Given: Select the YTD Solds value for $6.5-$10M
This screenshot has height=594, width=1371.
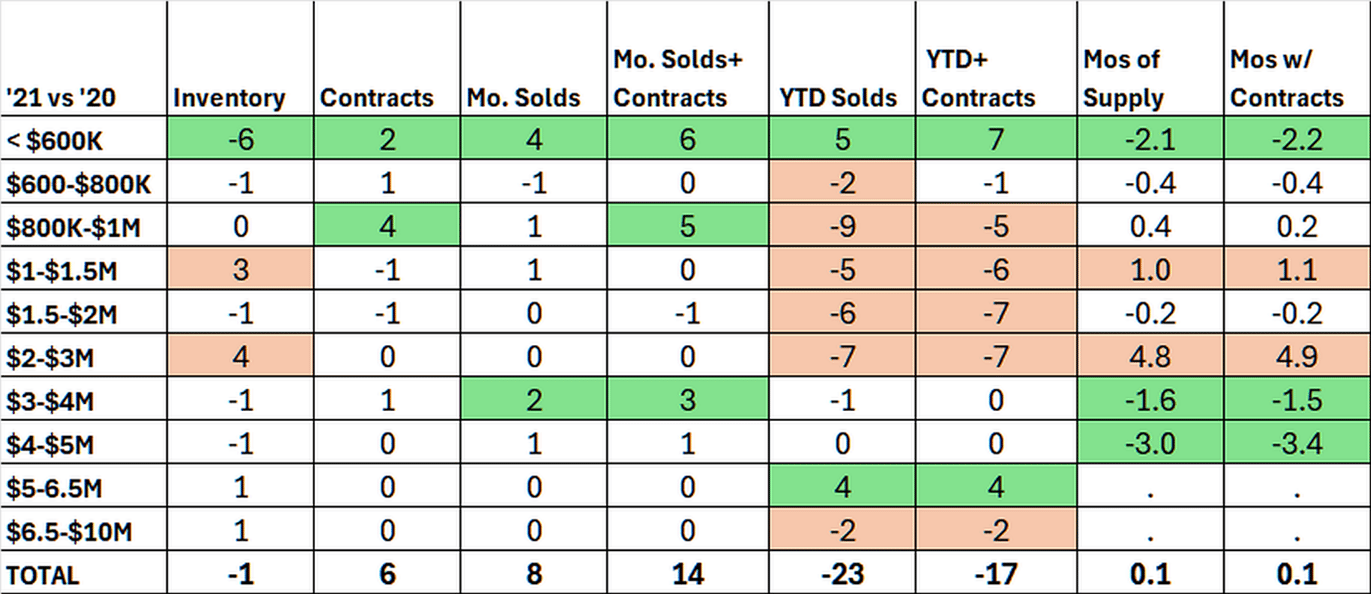Looking at the screenshot, I should (x=842, y=531).
